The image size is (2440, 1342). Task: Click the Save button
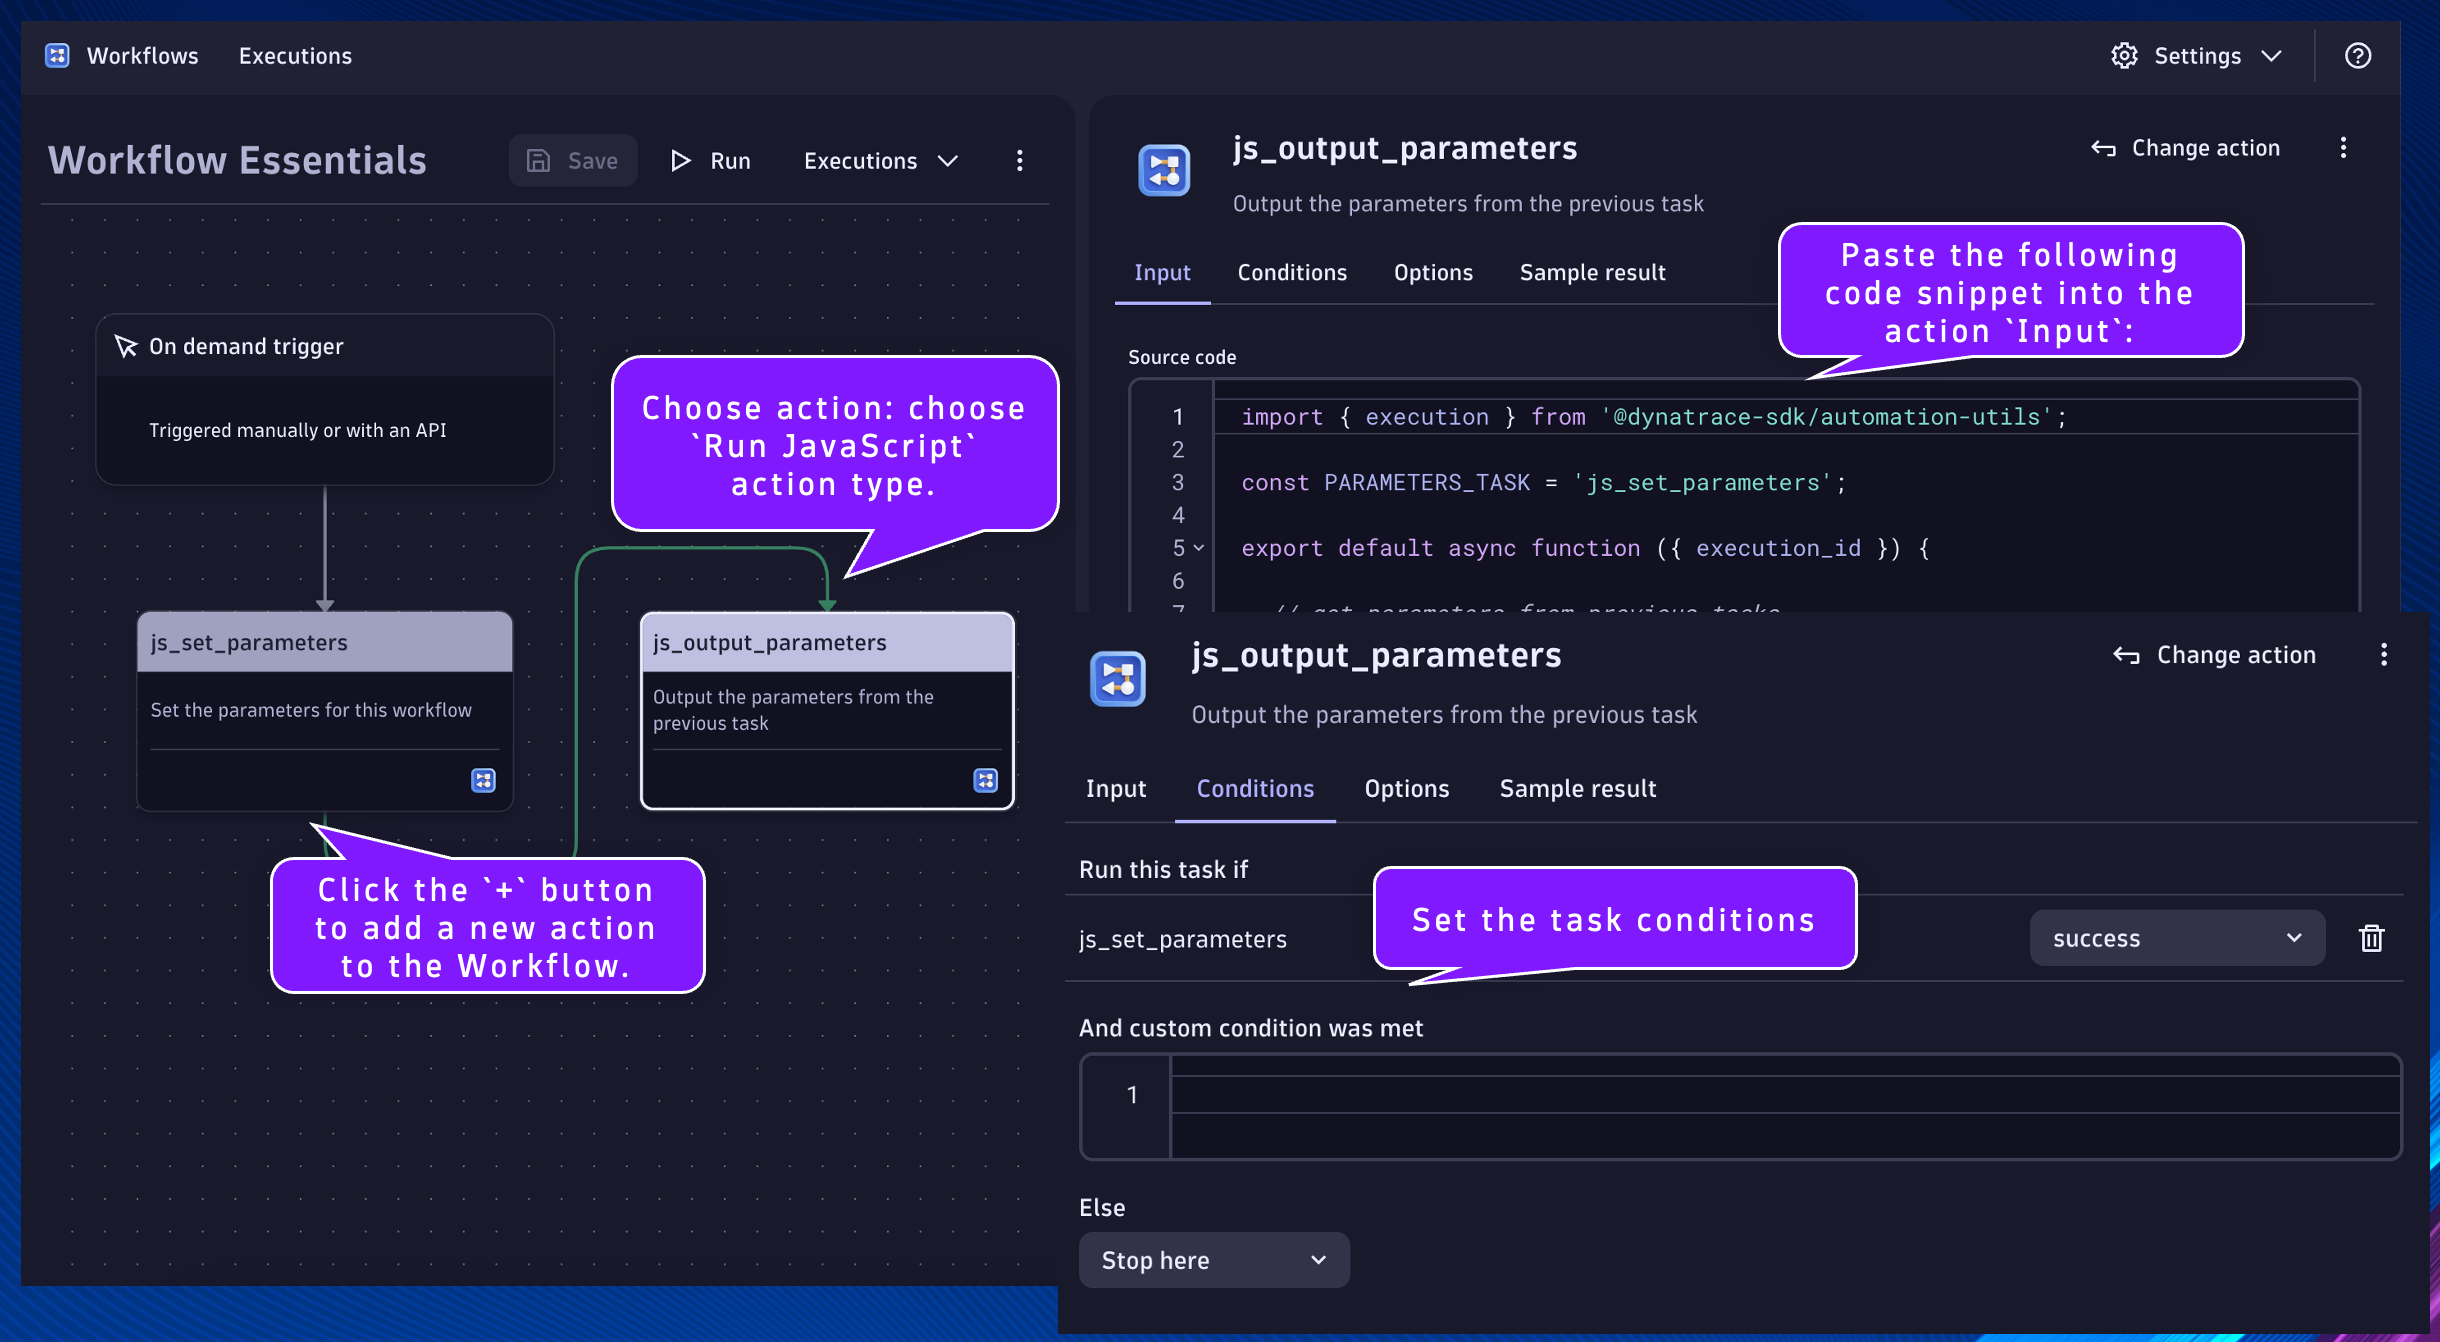pyautogui.click(x=573, y=161)
